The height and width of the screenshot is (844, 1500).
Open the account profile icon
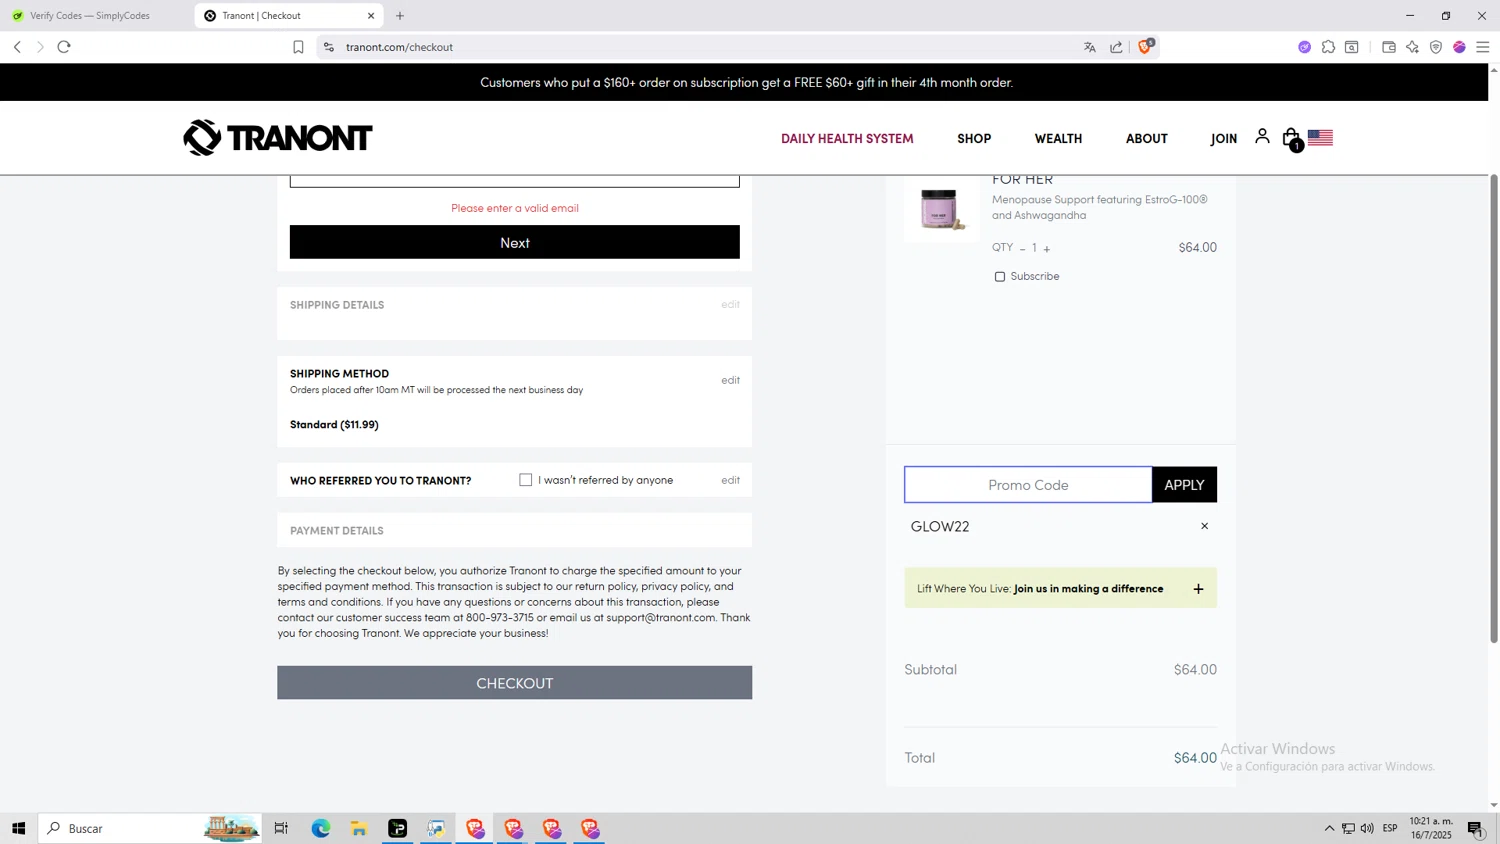tap(1262, 136)
